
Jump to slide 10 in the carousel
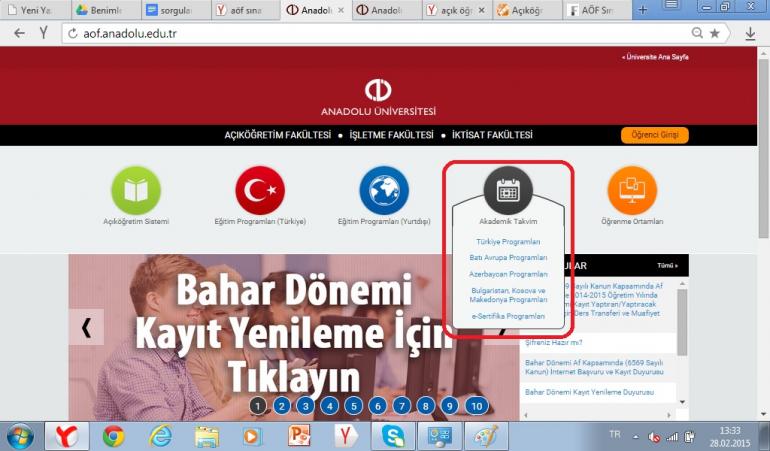pos(476,405)
